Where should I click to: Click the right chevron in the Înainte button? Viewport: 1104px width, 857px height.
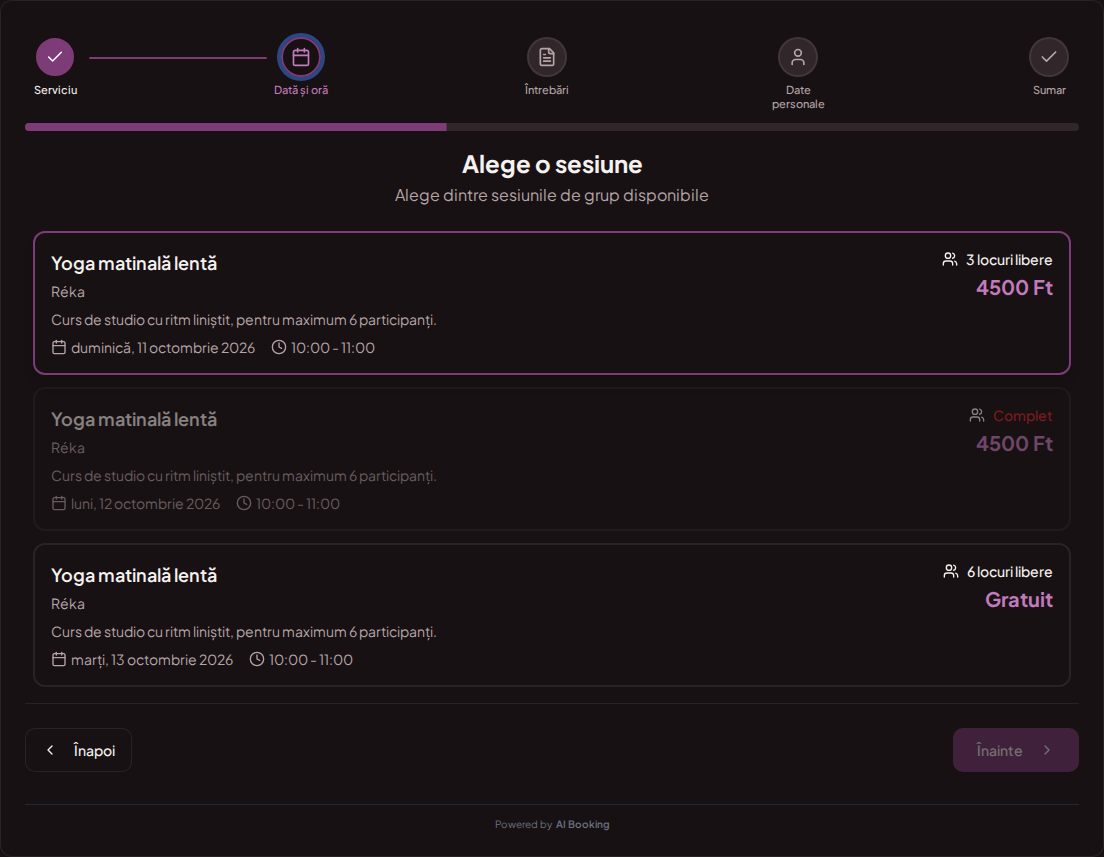1047,750
